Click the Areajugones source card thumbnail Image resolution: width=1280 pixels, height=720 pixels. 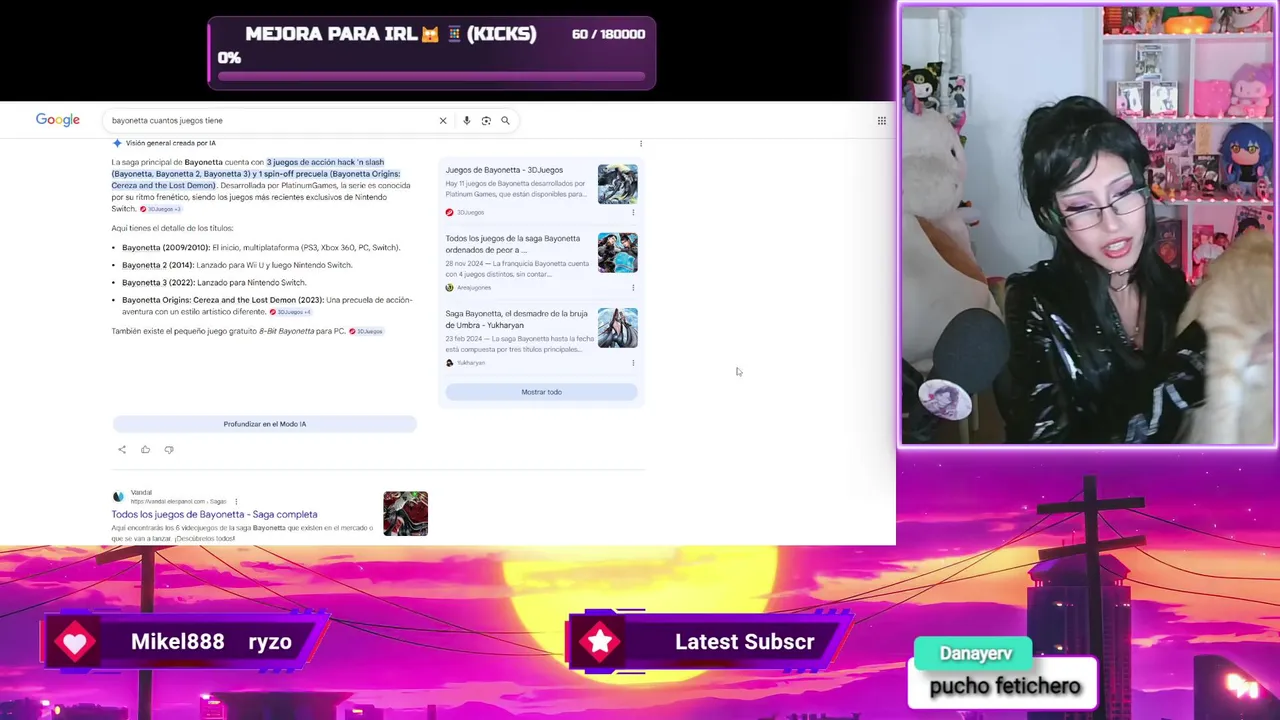tap(617, 253)
